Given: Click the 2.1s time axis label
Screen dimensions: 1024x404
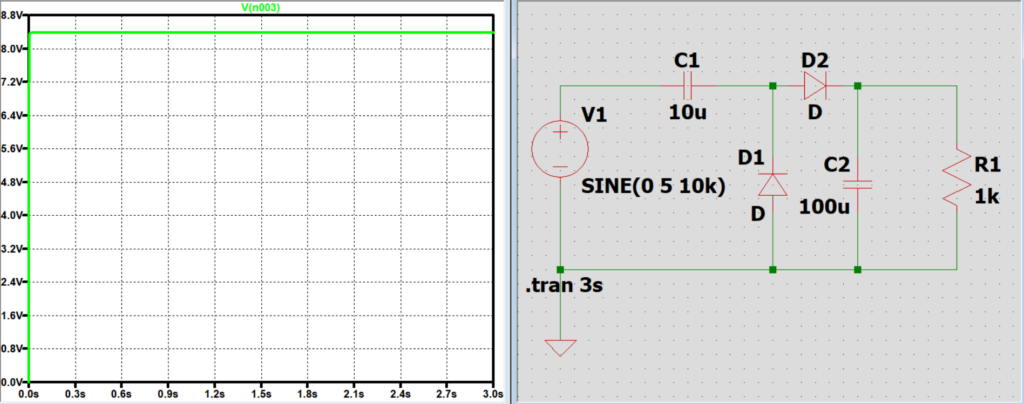Looking at the screenshot, I should point(354,394).
